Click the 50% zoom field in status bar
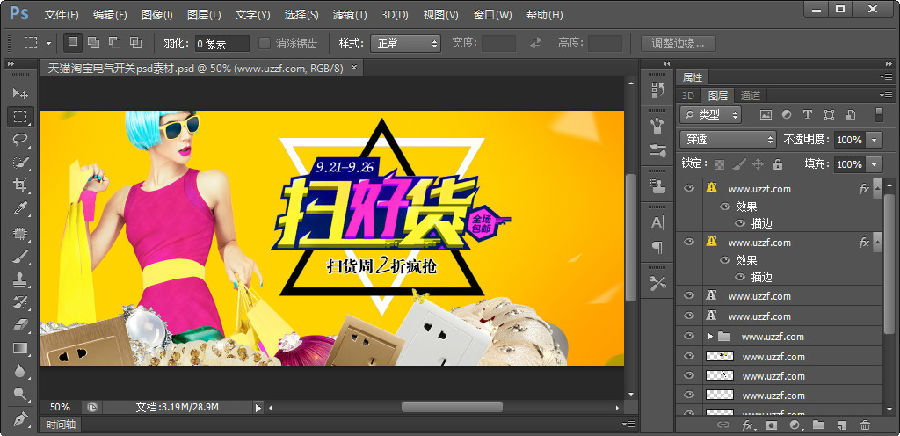 (x=60, y=407)
